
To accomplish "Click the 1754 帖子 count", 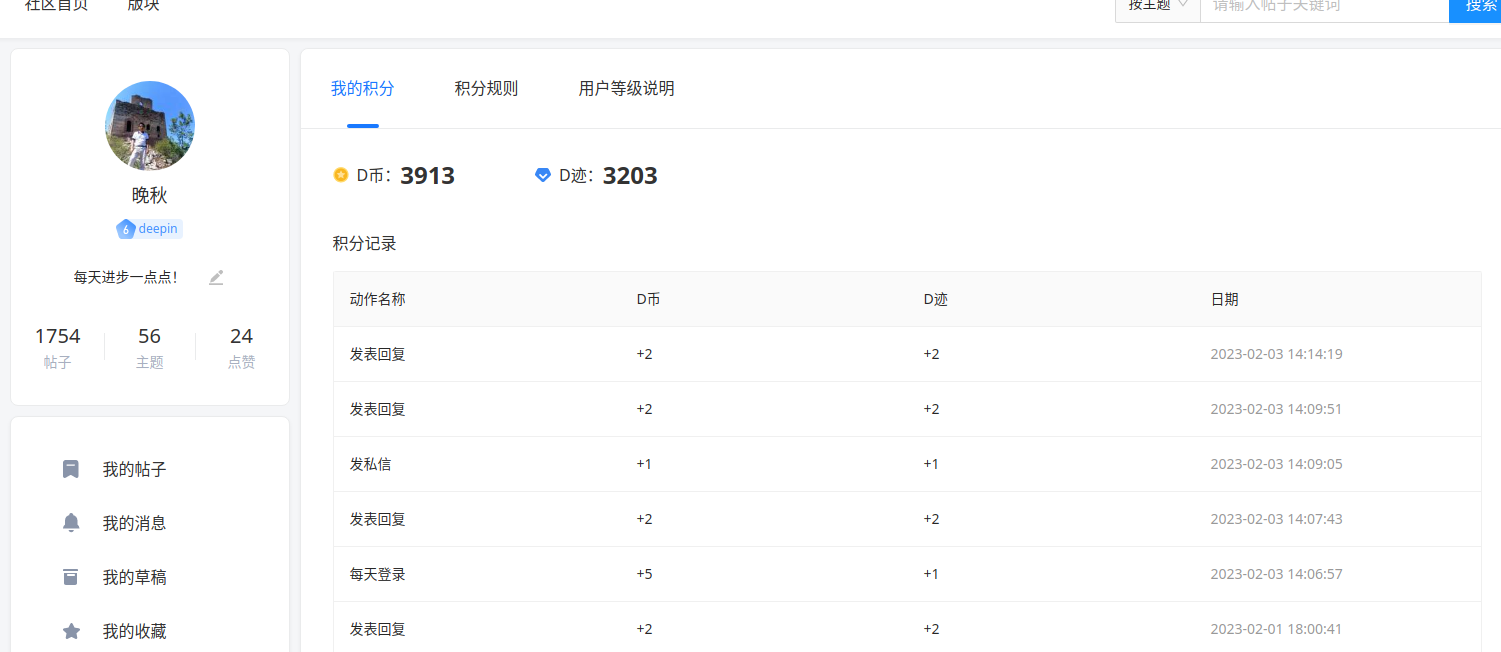I will (57, 347).
